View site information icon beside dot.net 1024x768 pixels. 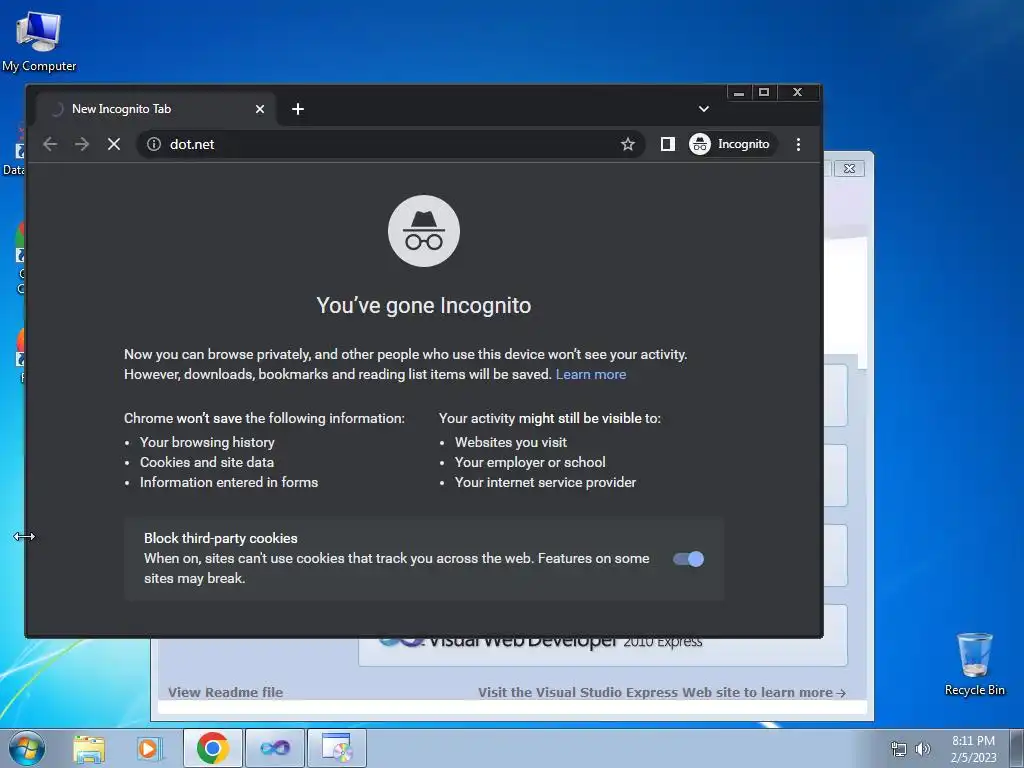[x=153, y=144]
